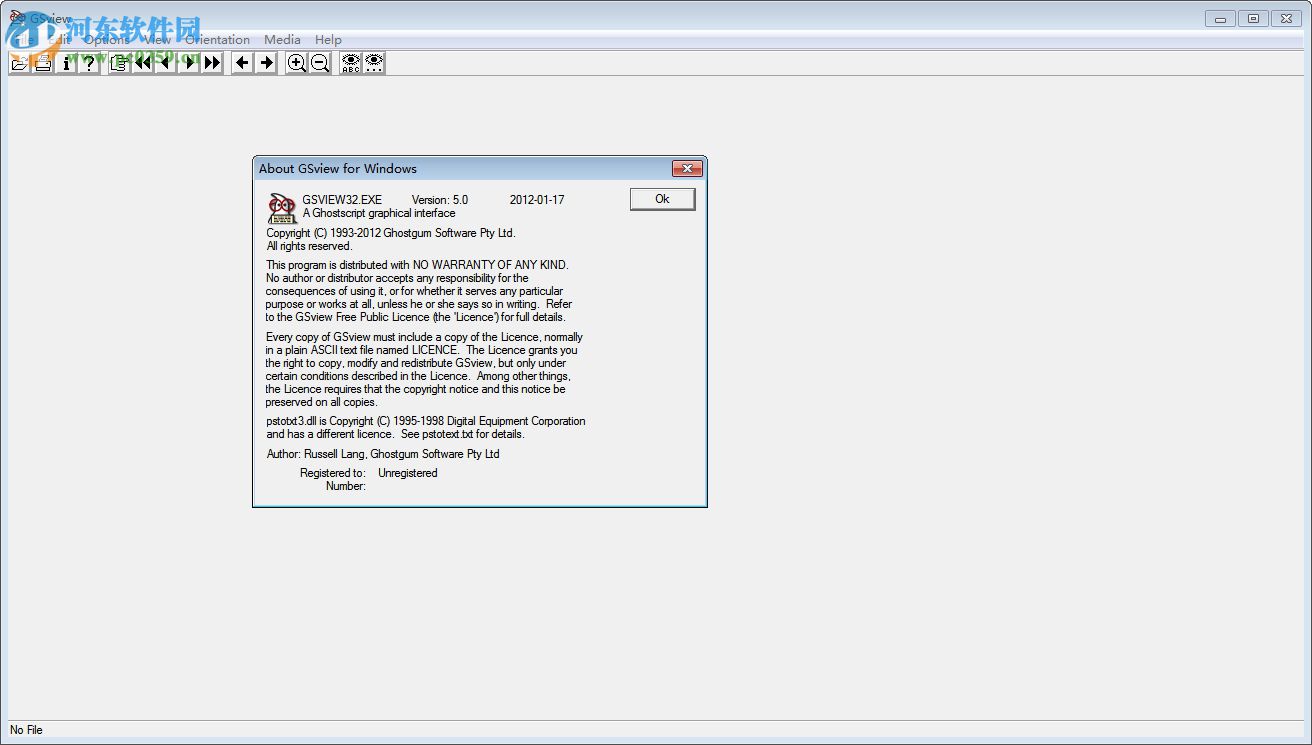Click the Print toolbar icon

point(43,62)
